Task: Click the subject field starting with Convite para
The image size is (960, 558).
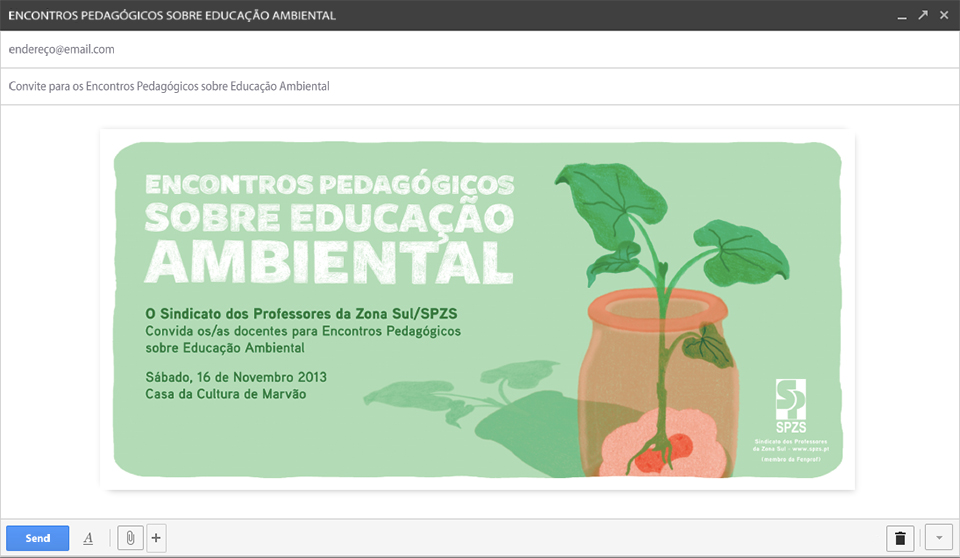Action: pyautogui.click(x=480, y=86)
